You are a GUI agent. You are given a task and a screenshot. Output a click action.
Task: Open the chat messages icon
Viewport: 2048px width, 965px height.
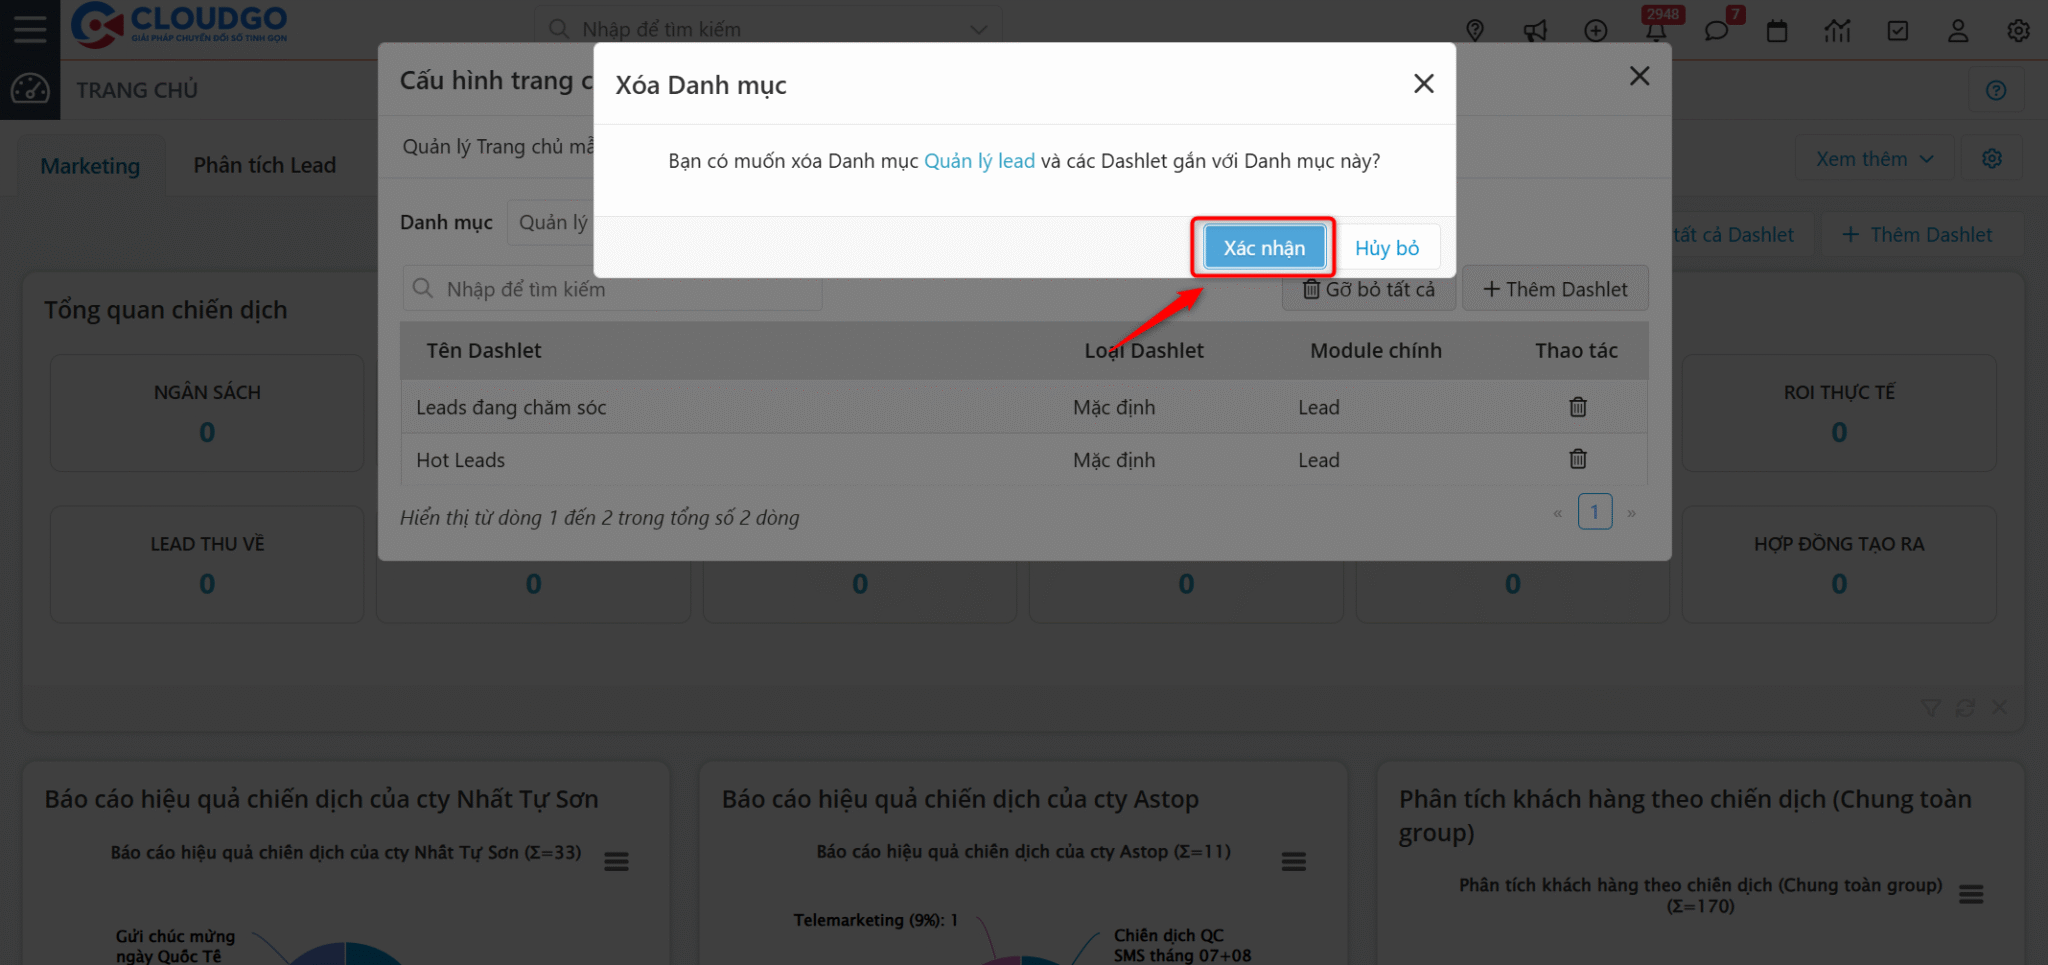tap(1716, 30)
